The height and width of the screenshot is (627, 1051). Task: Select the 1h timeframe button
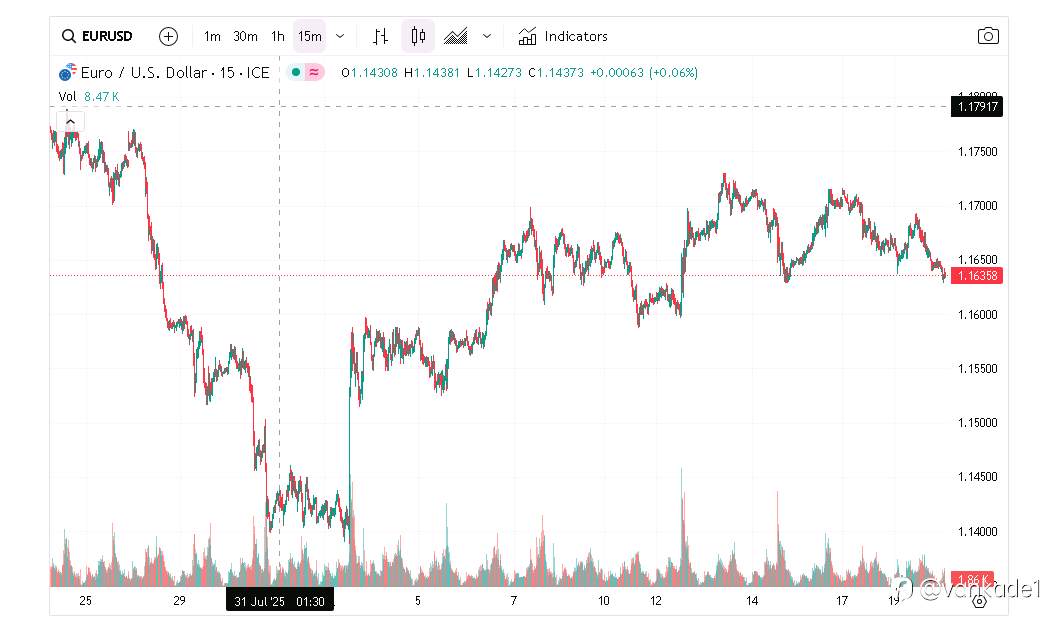pyautogui.click(x=278, y=36)
